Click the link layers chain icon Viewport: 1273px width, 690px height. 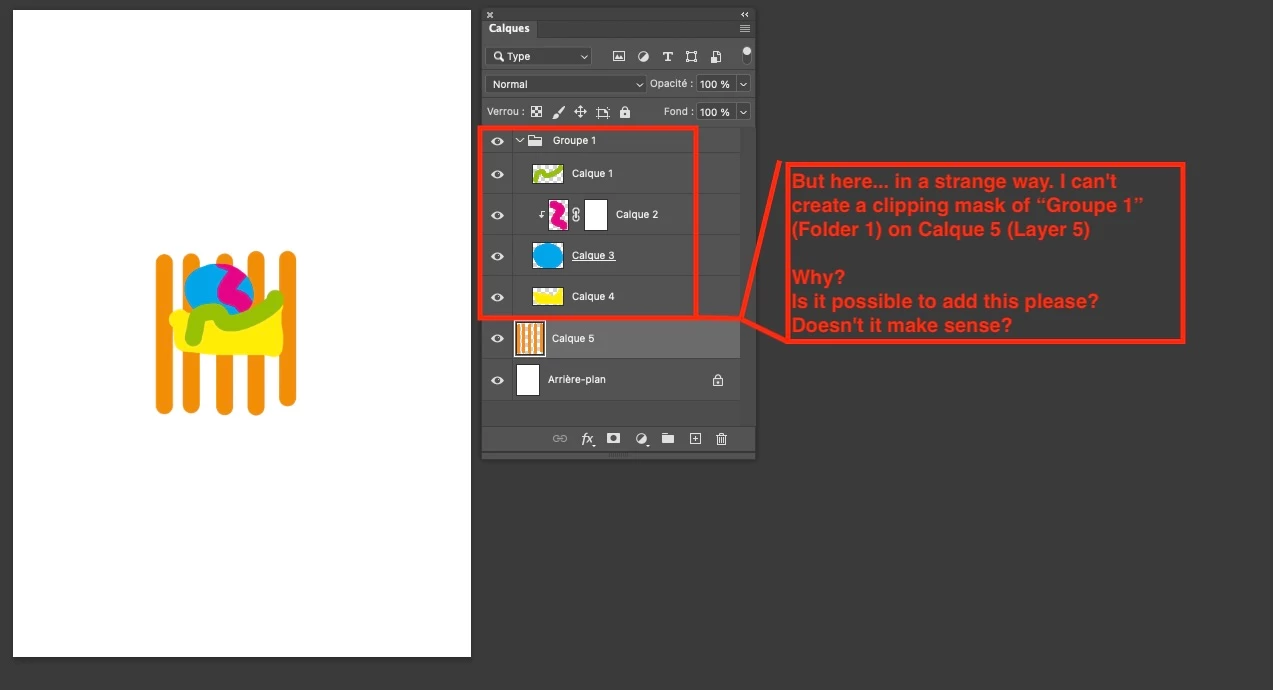(560, 439)
